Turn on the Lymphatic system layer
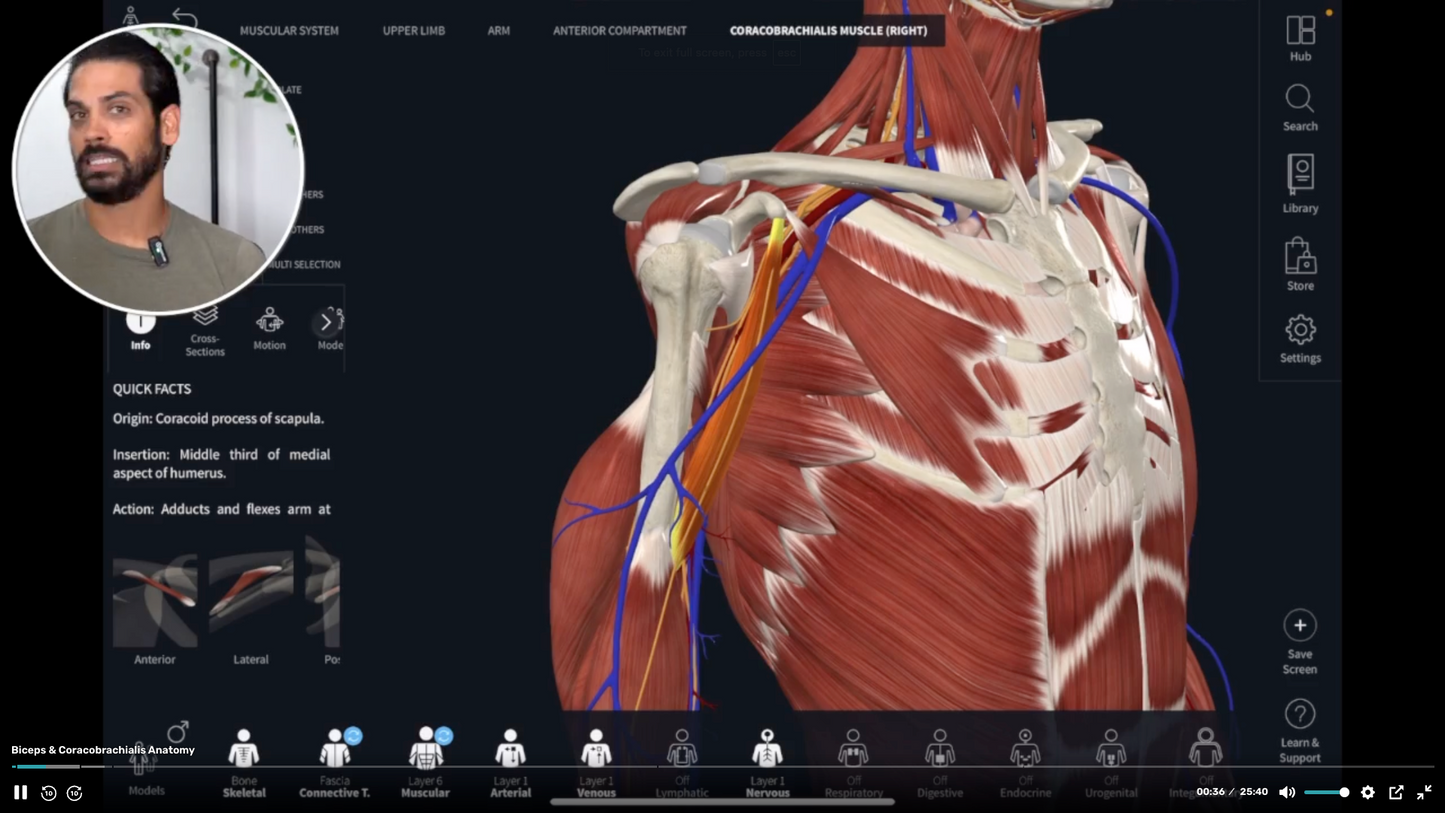The width and height of the screenshot is (1445, 813). pos(682,763)
